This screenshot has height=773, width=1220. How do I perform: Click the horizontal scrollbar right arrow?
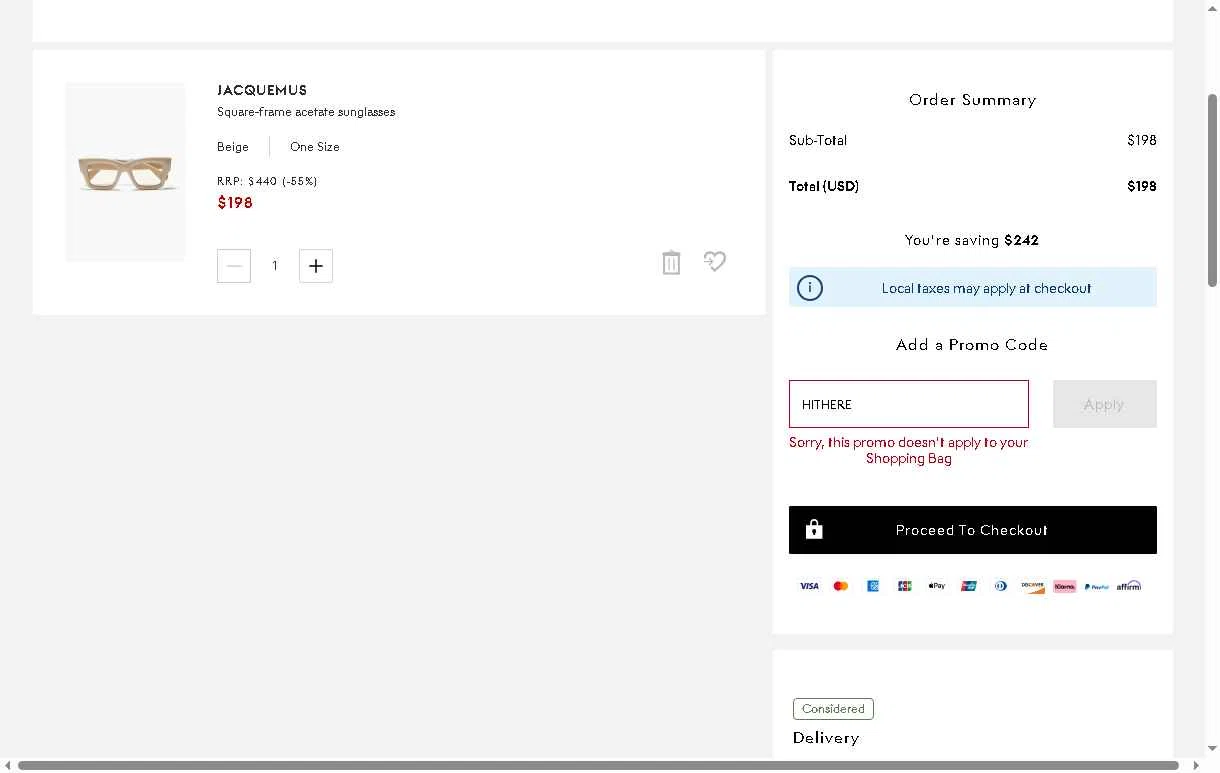pyautogui.click(x=1196, y=766)
